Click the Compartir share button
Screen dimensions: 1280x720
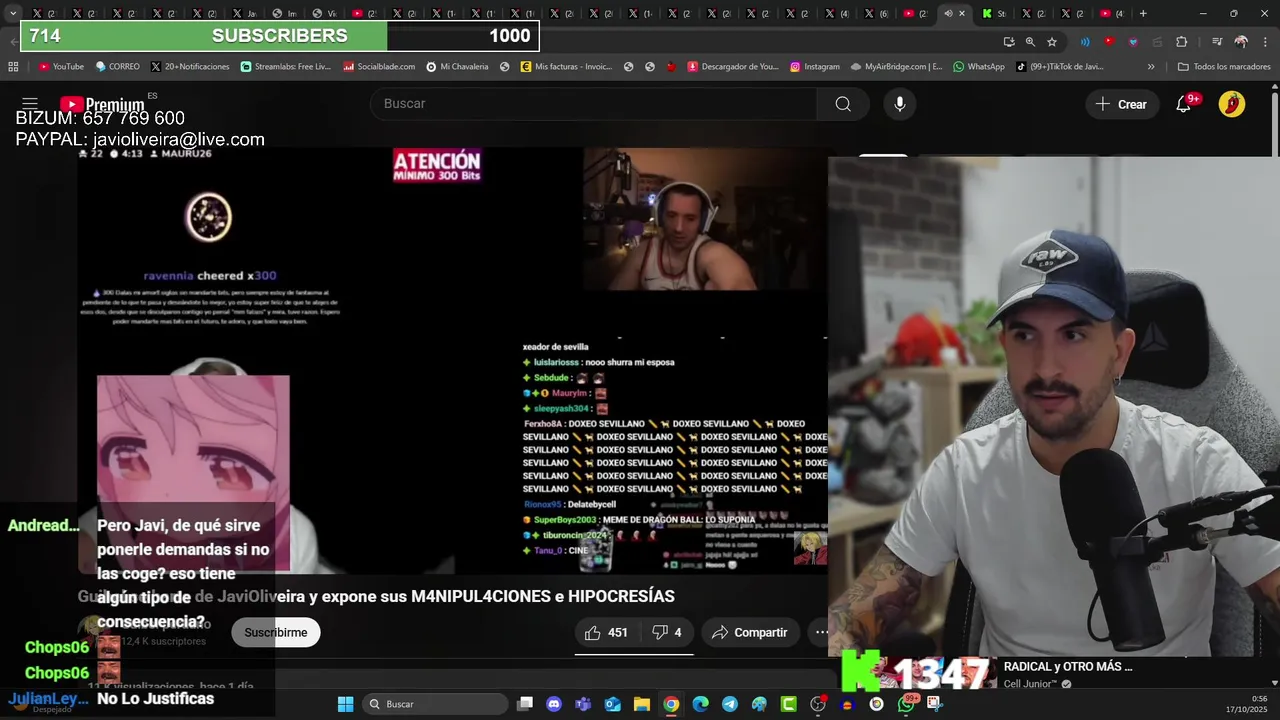pyautogui.click(x=750, y=632)
